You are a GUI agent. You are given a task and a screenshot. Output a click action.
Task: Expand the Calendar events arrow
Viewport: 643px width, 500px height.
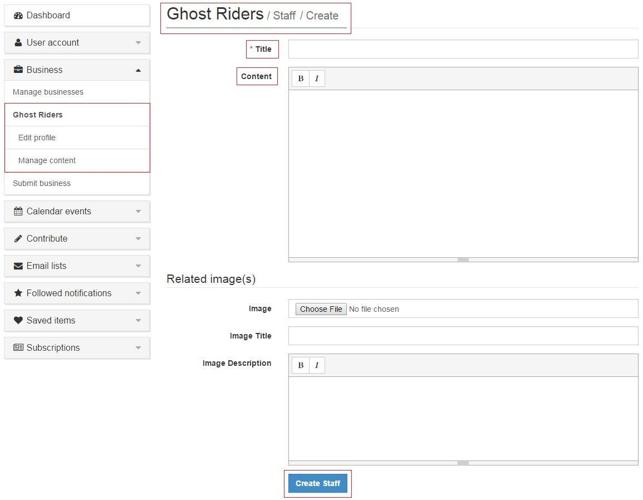pos(138,212)
